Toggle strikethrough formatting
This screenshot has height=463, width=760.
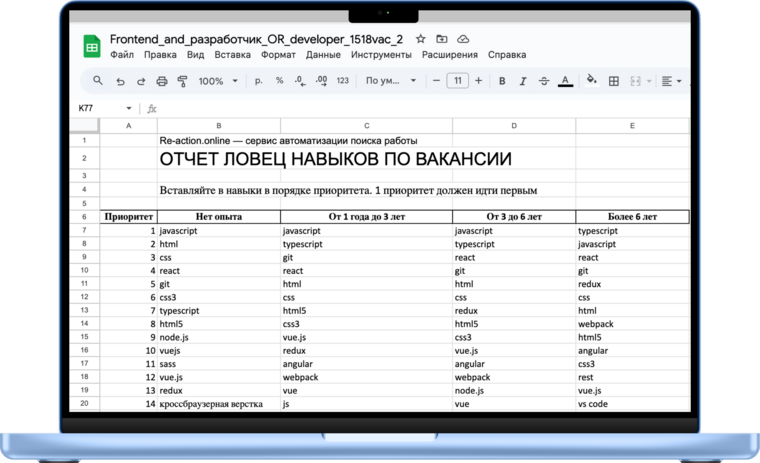544,81
